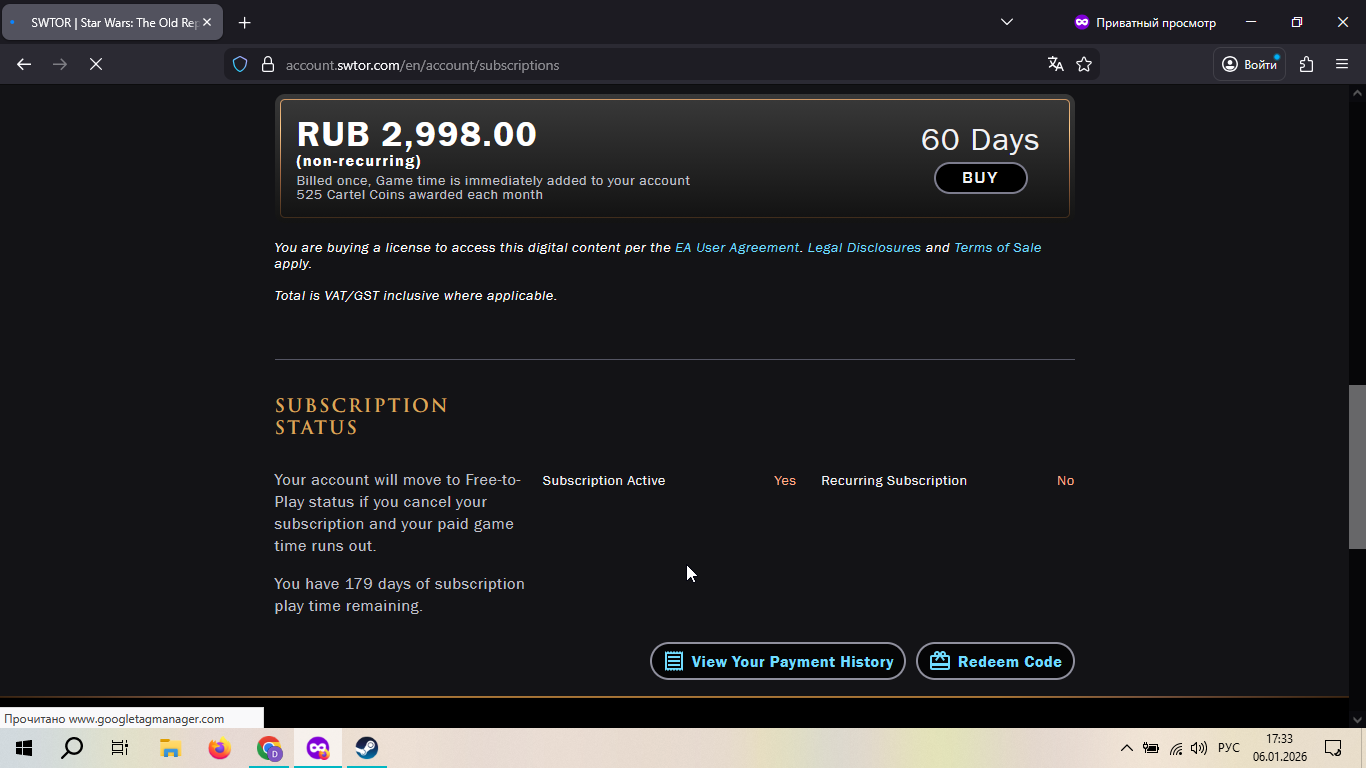
Task: Open Steam from the taskbar
Action: click(367, 748)
